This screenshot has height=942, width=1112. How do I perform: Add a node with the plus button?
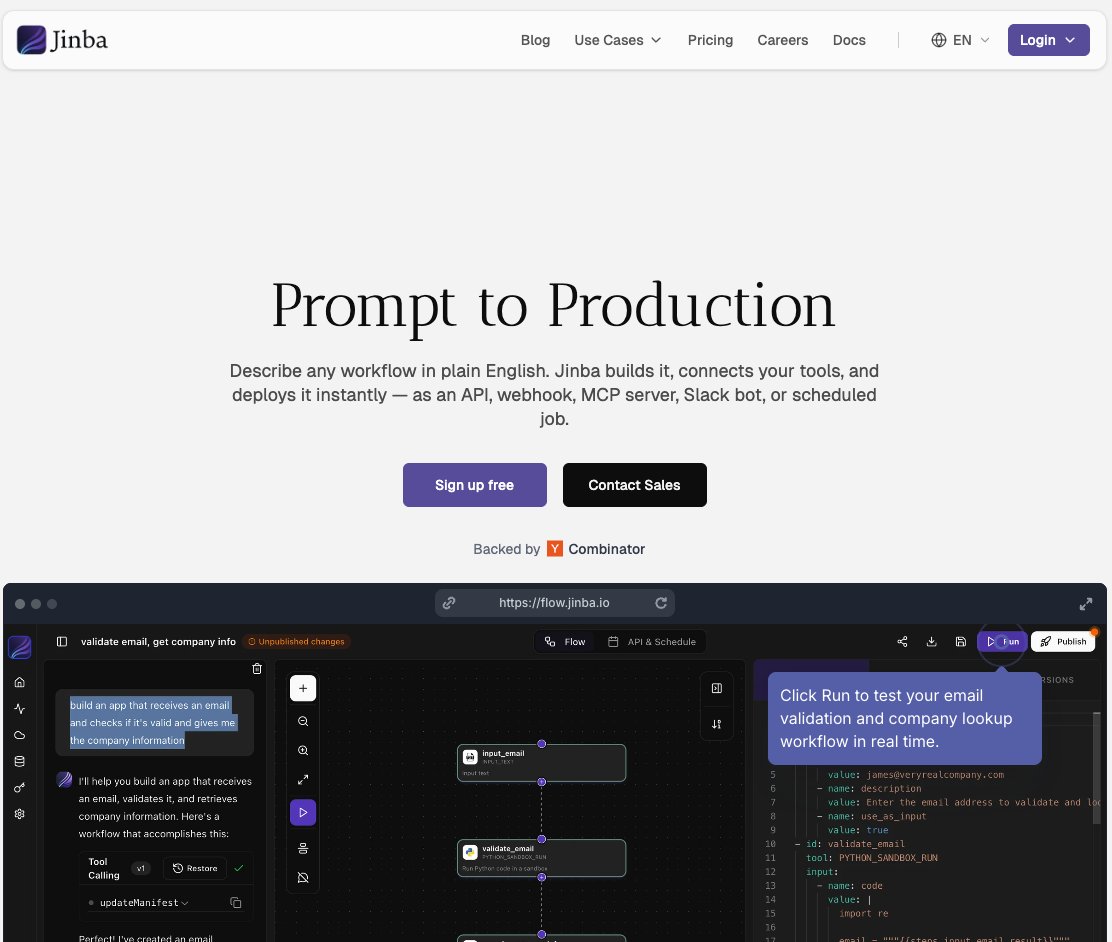coord(303,688)
